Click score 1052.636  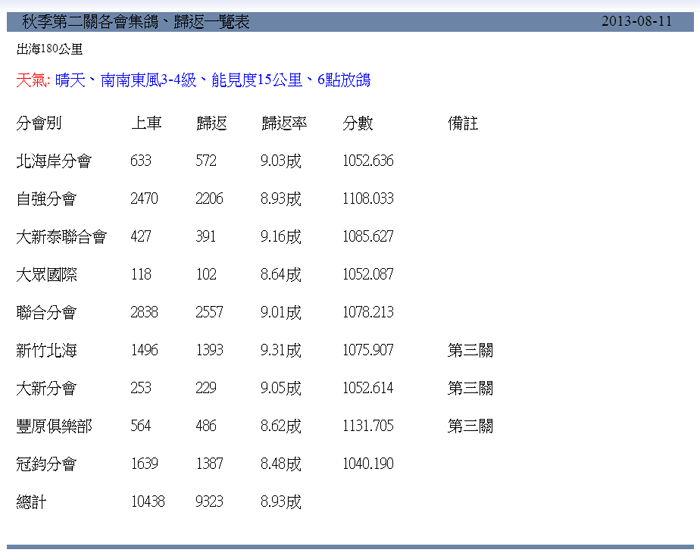(368, 161)
